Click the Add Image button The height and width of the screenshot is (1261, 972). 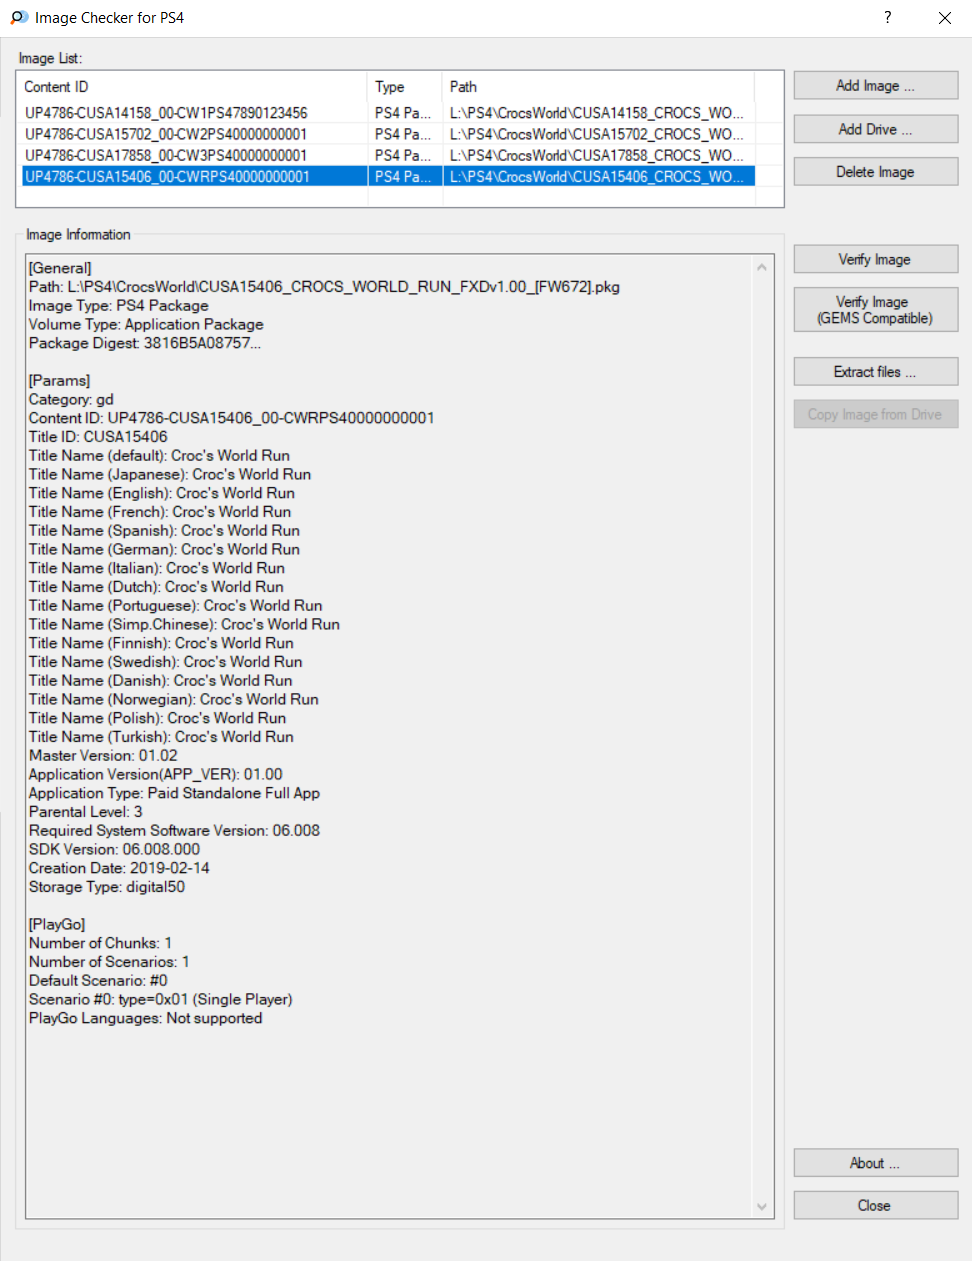pyautogui.click(x=875, y=86)
